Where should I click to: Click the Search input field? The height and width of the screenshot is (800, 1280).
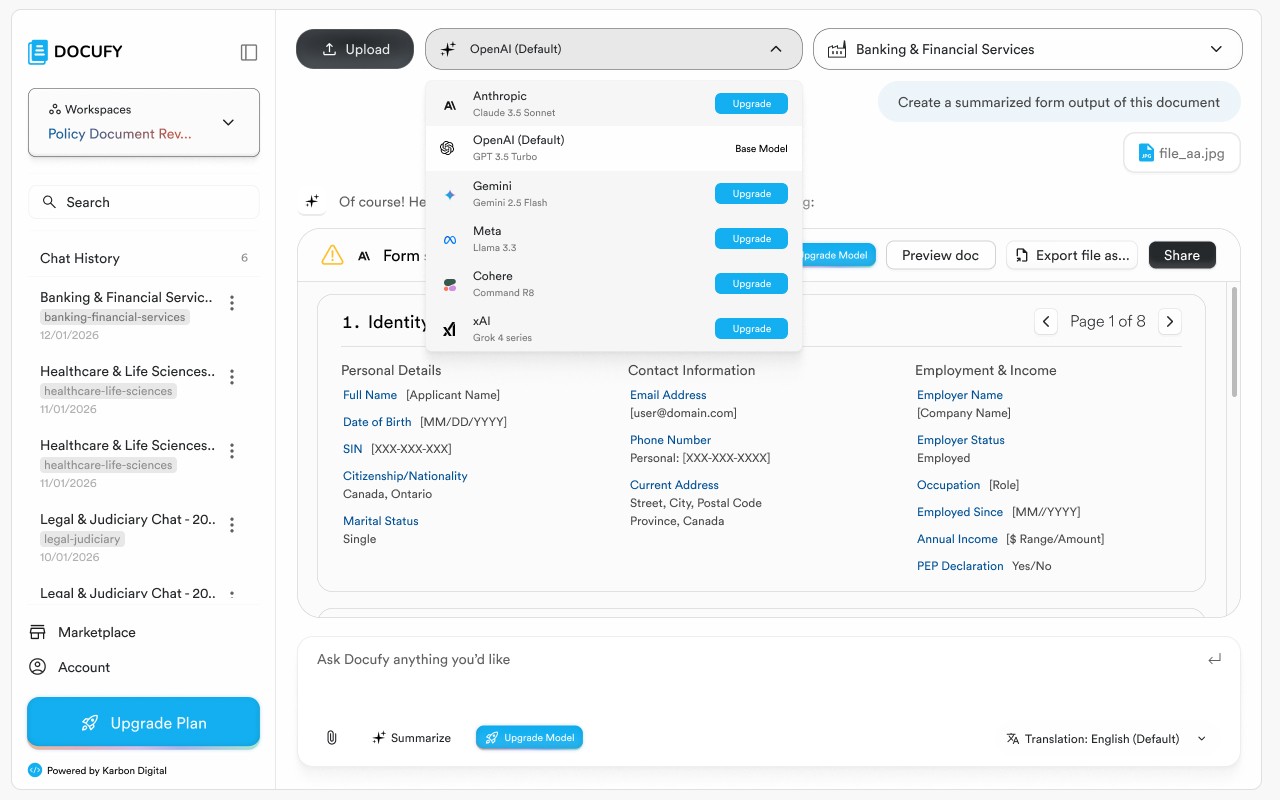[x=144, y=202]
